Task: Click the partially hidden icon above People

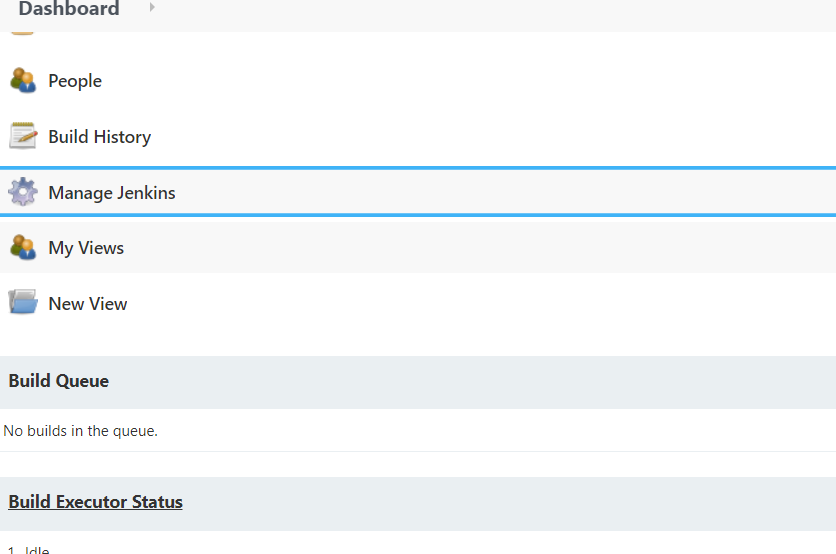Action: point(22,33)
